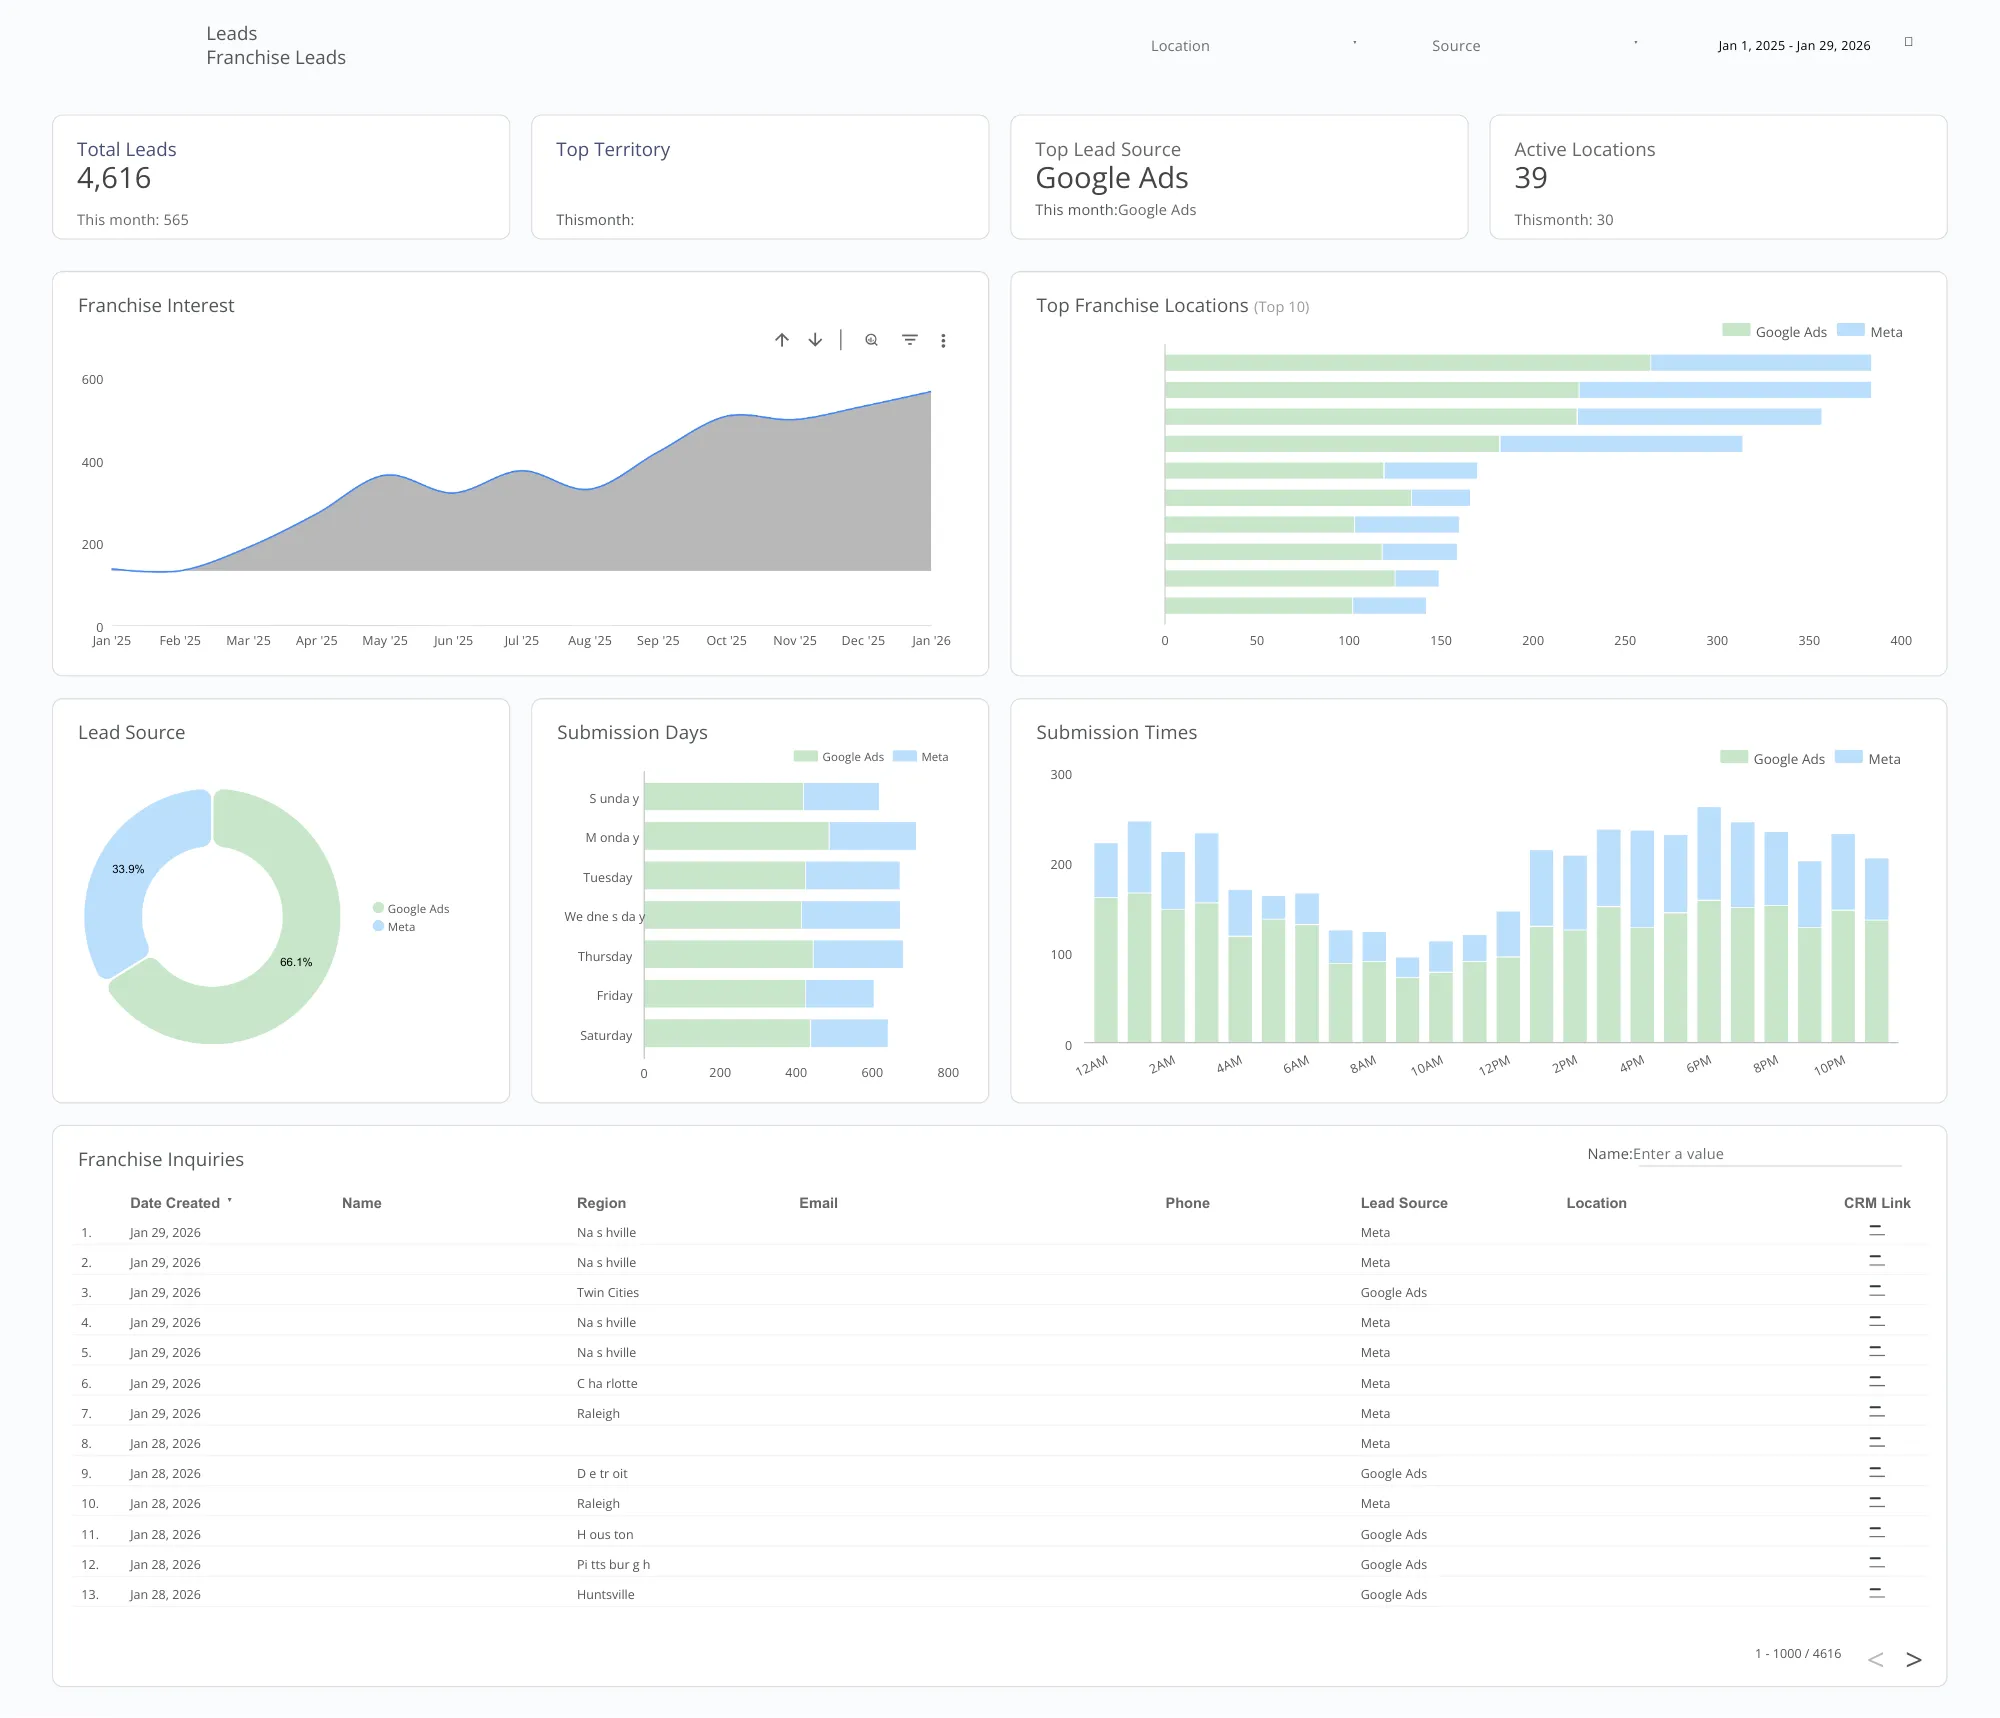Viewport: 2000px width, 1718px height.
Task: Select the Charlotte region cell
Action: coord(607,1383)
